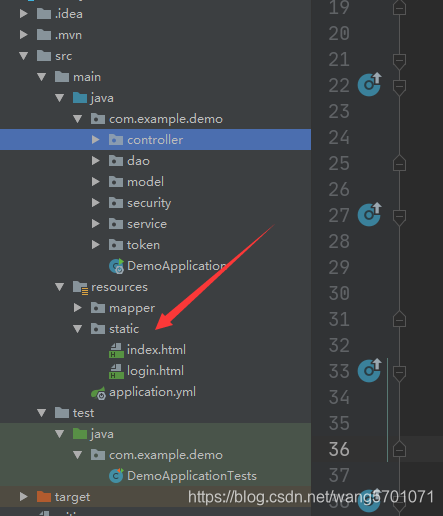This screenshot has width=443, height=516.
Task: Click the .idea folder icon
Action: pos(44,14)
